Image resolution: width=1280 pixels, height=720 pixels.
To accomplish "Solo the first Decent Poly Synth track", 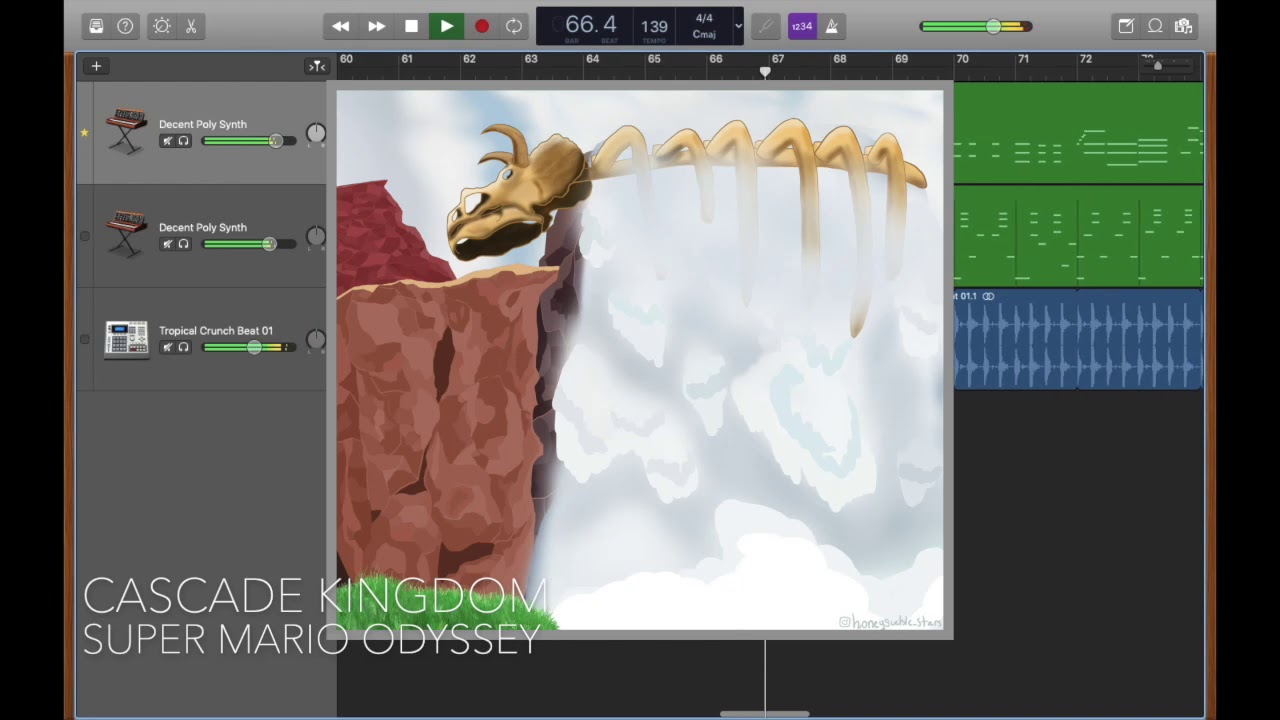I will tap(183, 141).
